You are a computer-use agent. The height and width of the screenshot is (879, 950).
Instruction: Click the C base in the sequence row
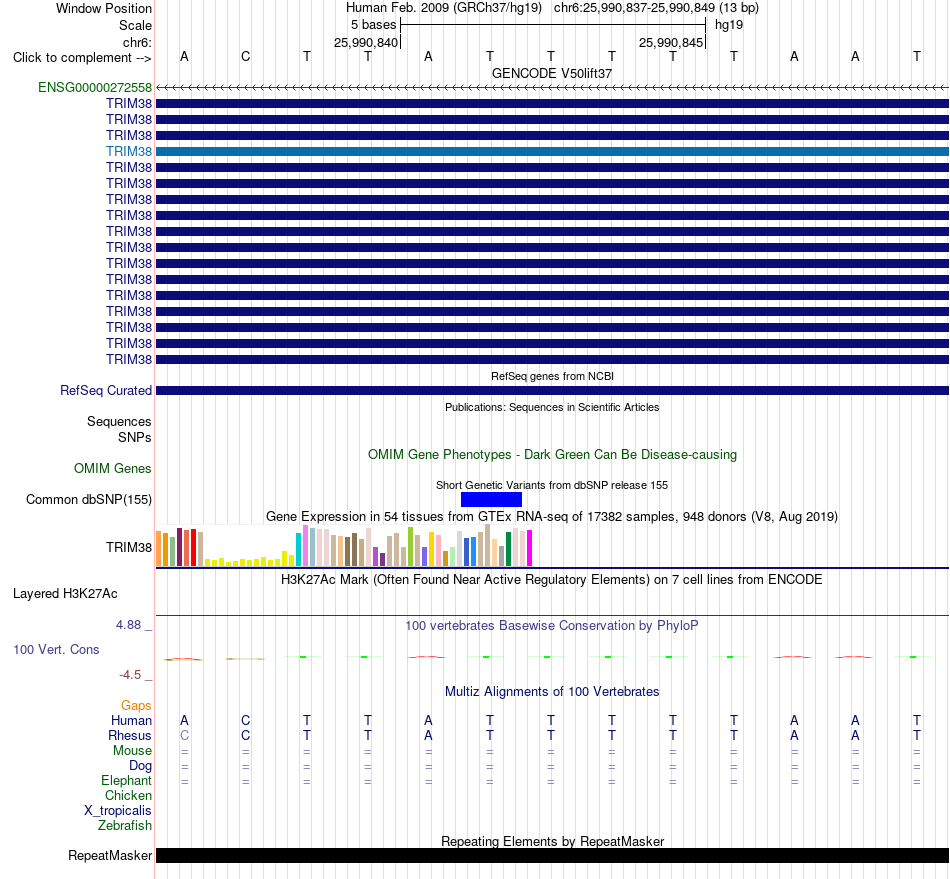245,56
